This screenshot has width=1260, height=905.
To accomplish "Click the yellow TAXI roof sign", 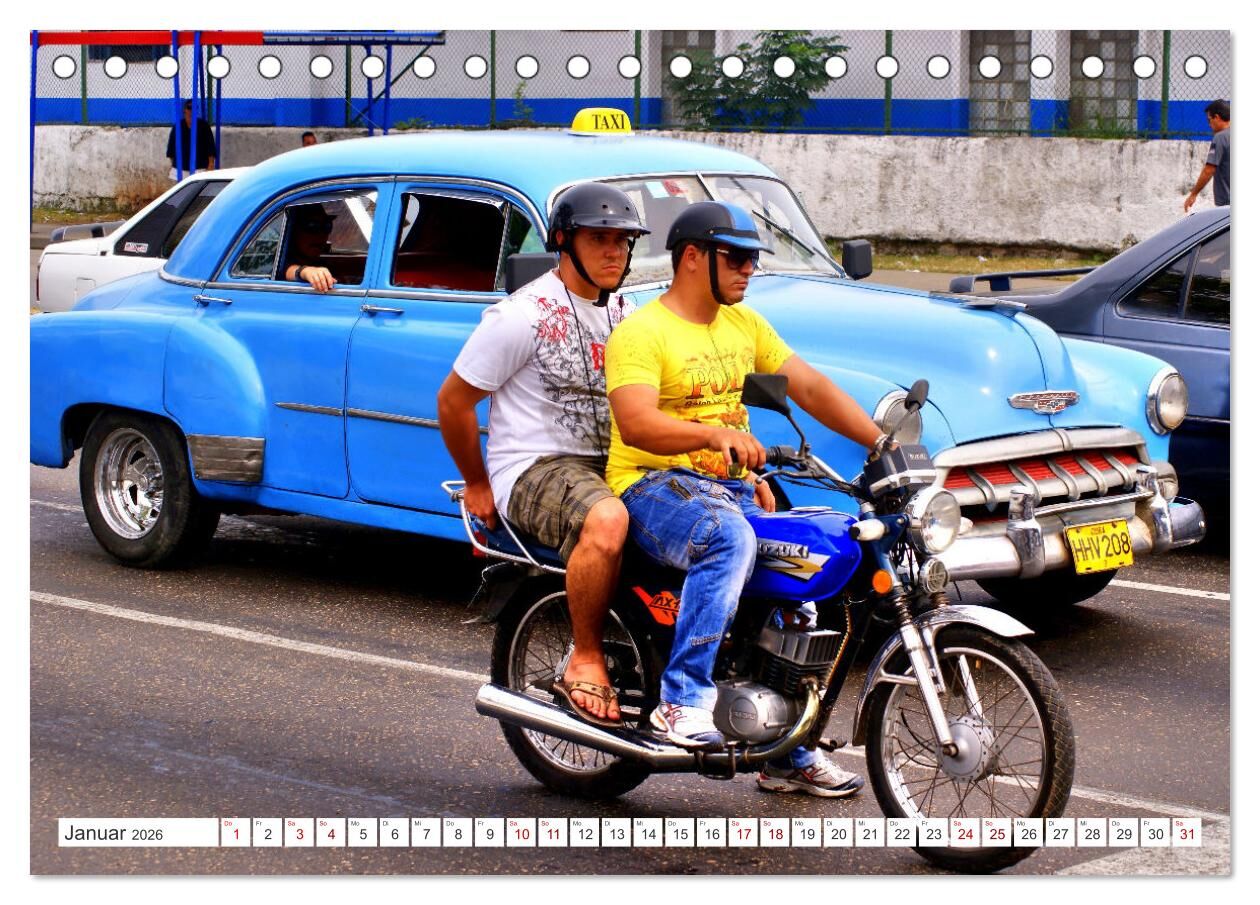I will tap(600, 121).
